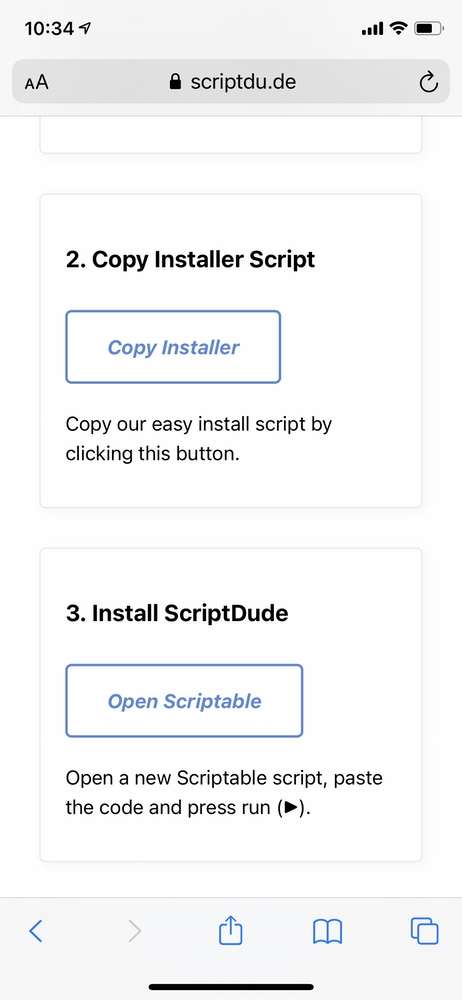This screenshot has width=462, height=1000.
Task: Tap the cellular signal bars icon
Action: pos(372,29)
